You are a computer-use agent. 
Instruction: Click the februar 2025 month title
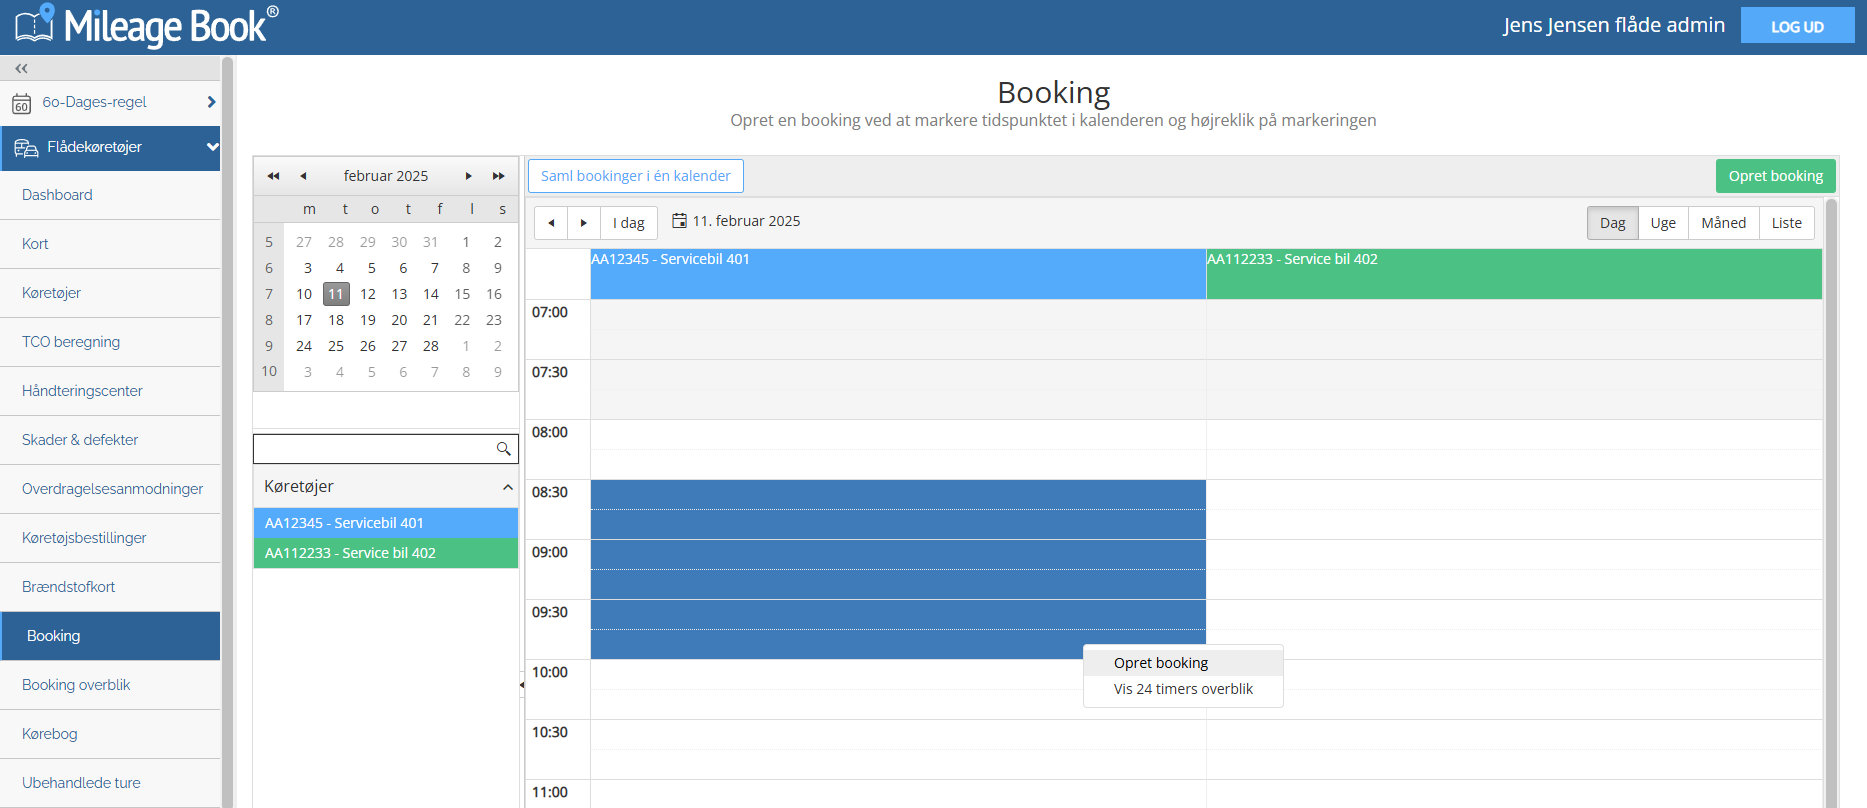click(x=386, y=176)
